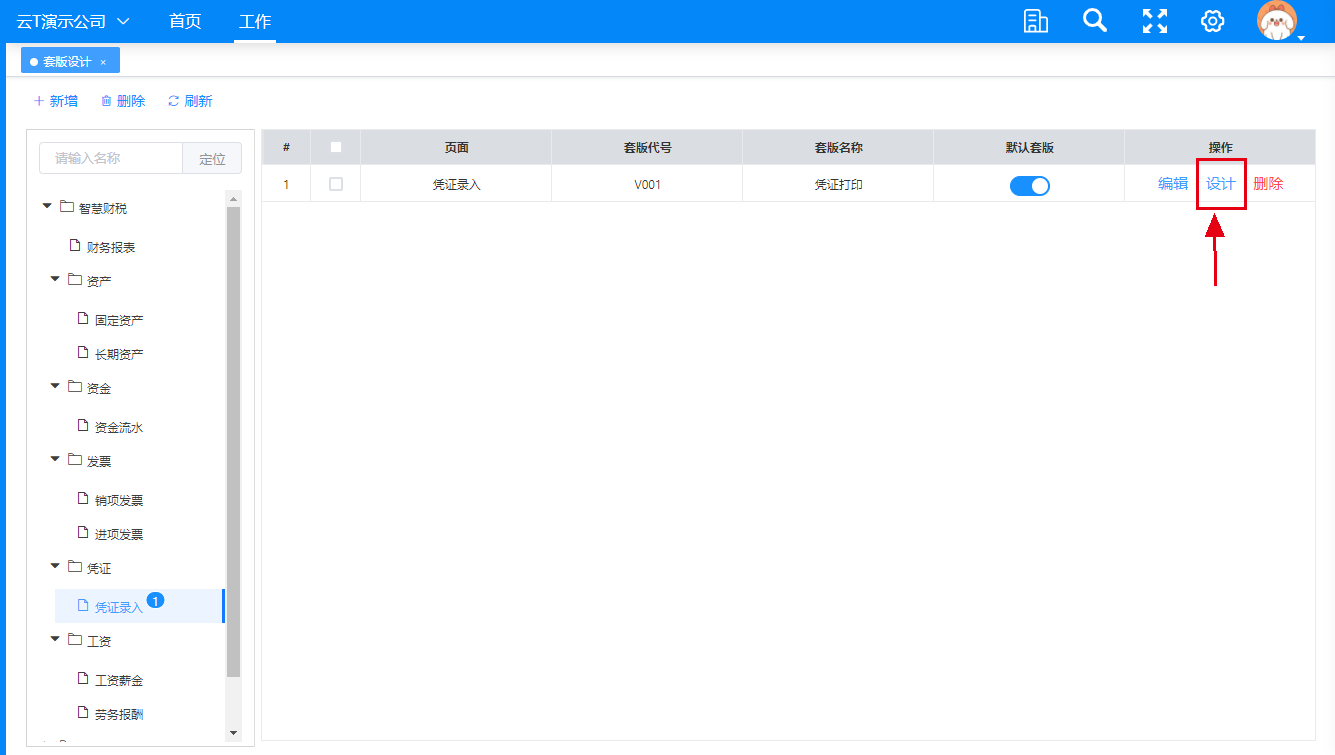Collapse the 发票 folder in tree
The image size is (1335, 755).
(x=55, y=460)
